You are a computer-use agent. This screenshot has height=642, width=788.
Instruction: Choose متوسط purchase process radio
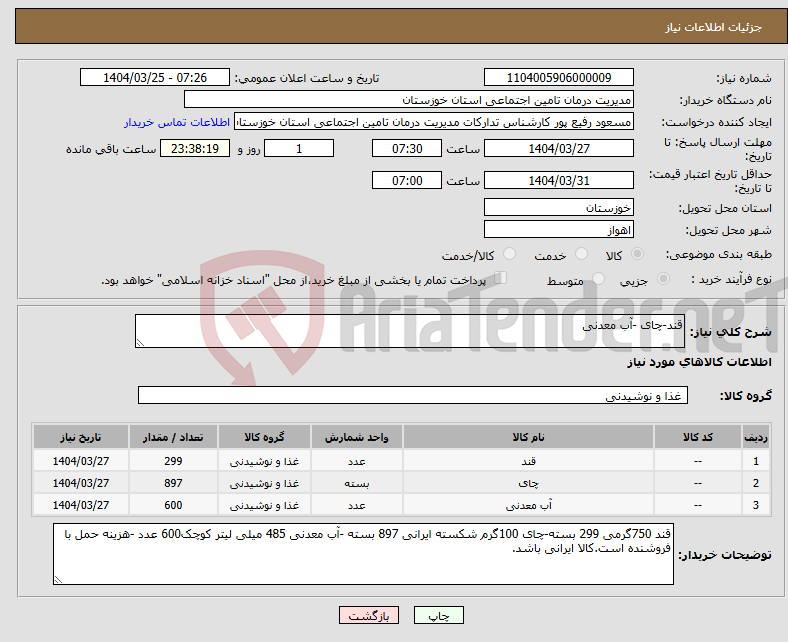tap(598, 279)
